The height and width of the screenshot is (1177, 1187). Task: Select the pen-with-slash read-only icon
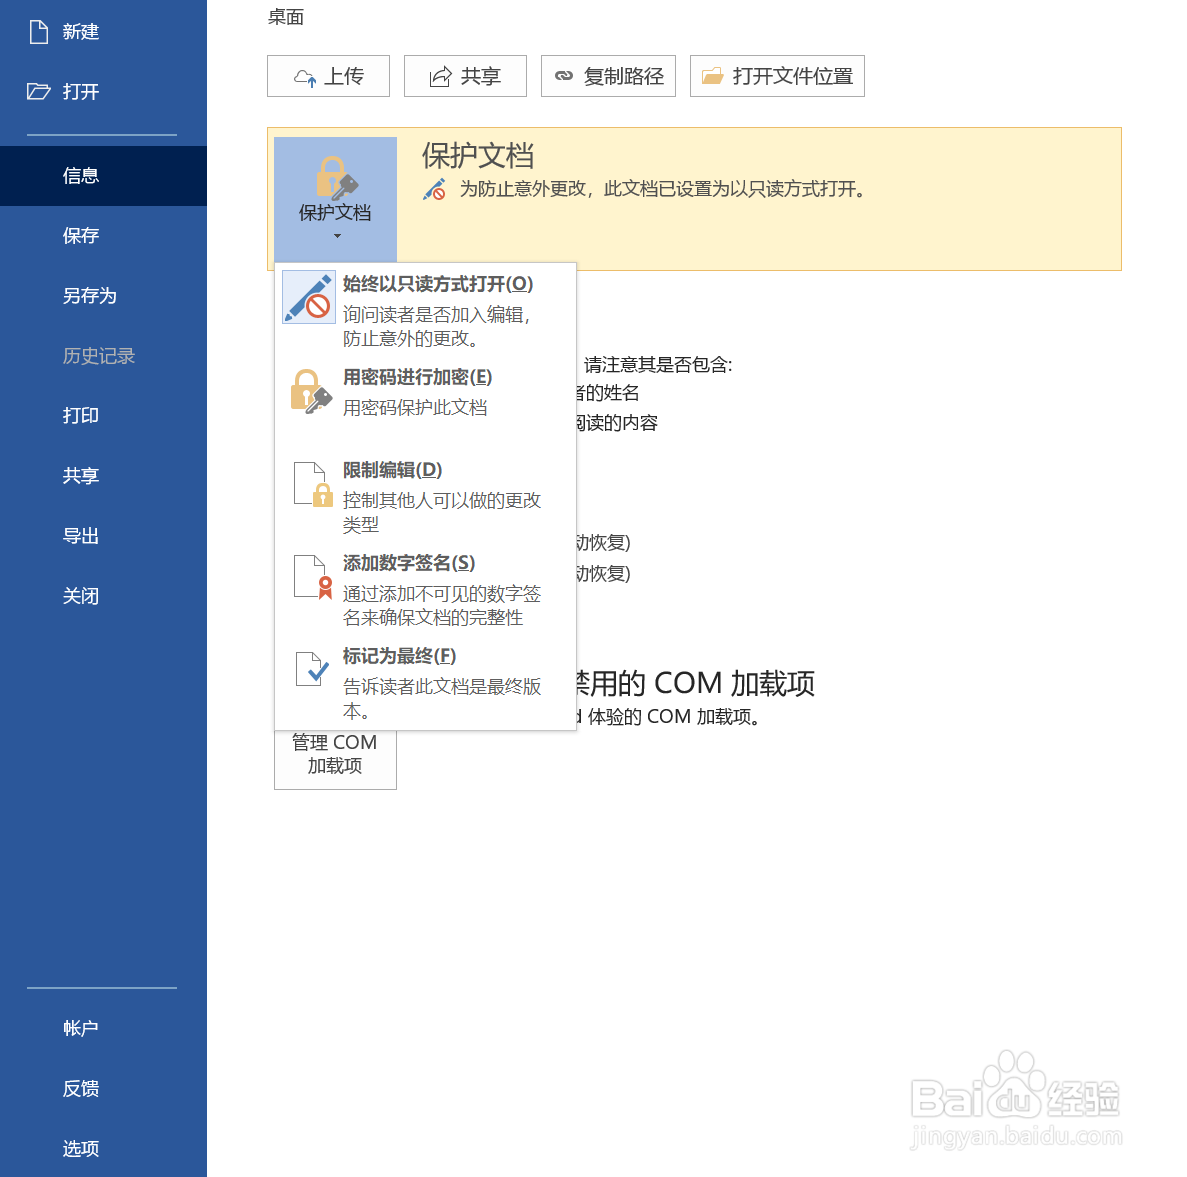pyautogui.click(x=308, y=298)
